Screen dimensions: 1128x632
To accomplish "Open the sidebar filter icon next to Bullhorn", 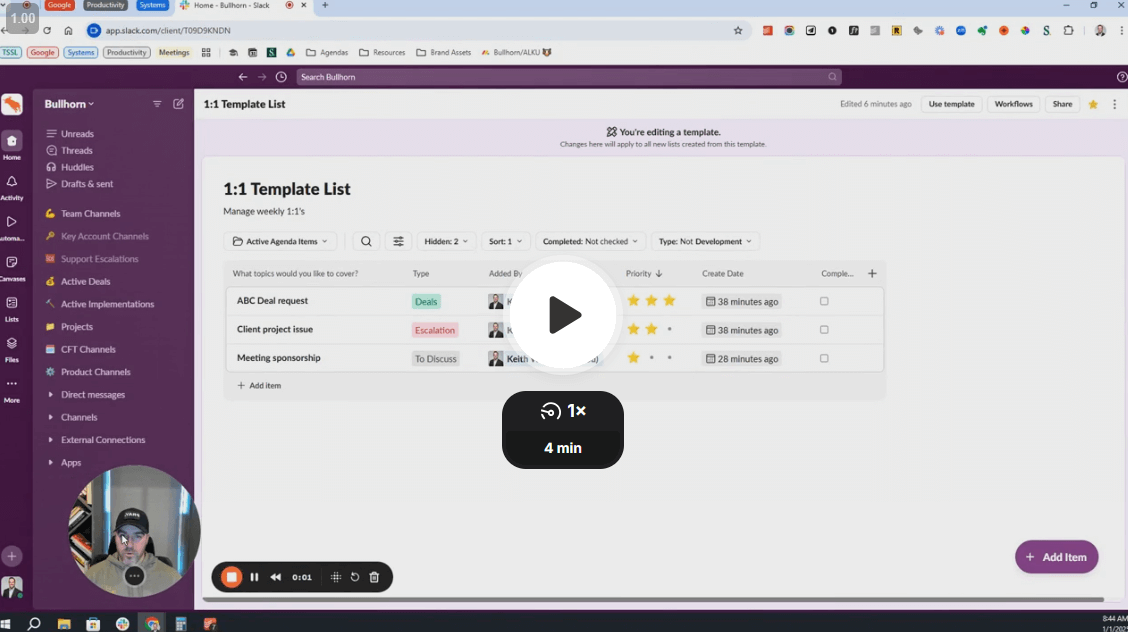I will click(x=157, y=104).
